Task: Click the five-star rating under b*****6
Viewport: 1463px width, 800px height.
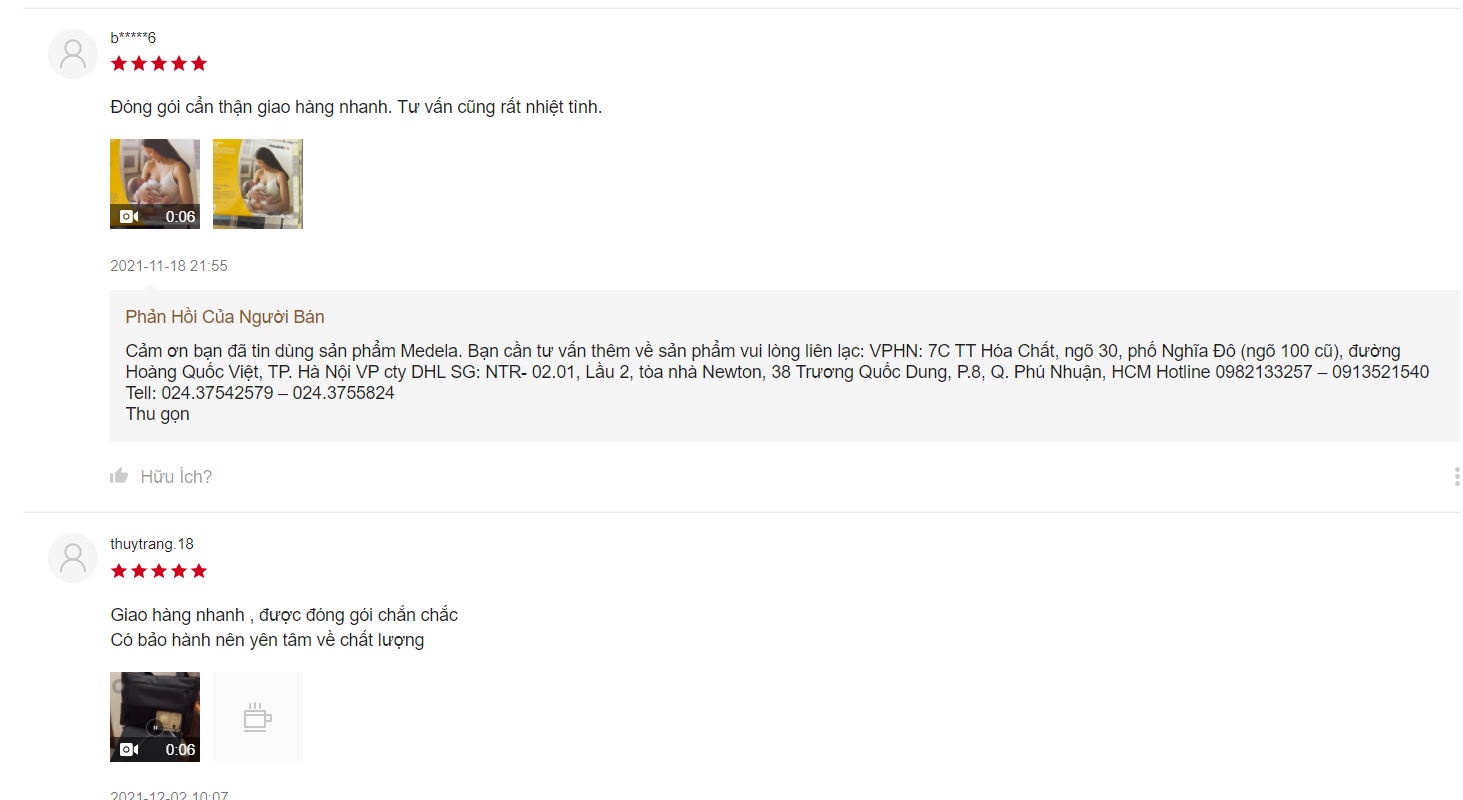Action: [x=159, y=64]
